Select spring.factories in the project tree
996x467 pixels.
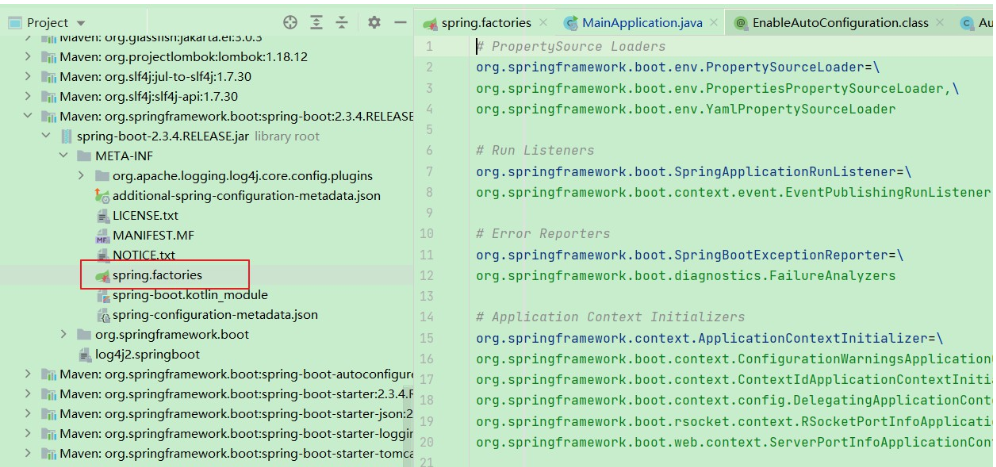[x=157, y=275]
